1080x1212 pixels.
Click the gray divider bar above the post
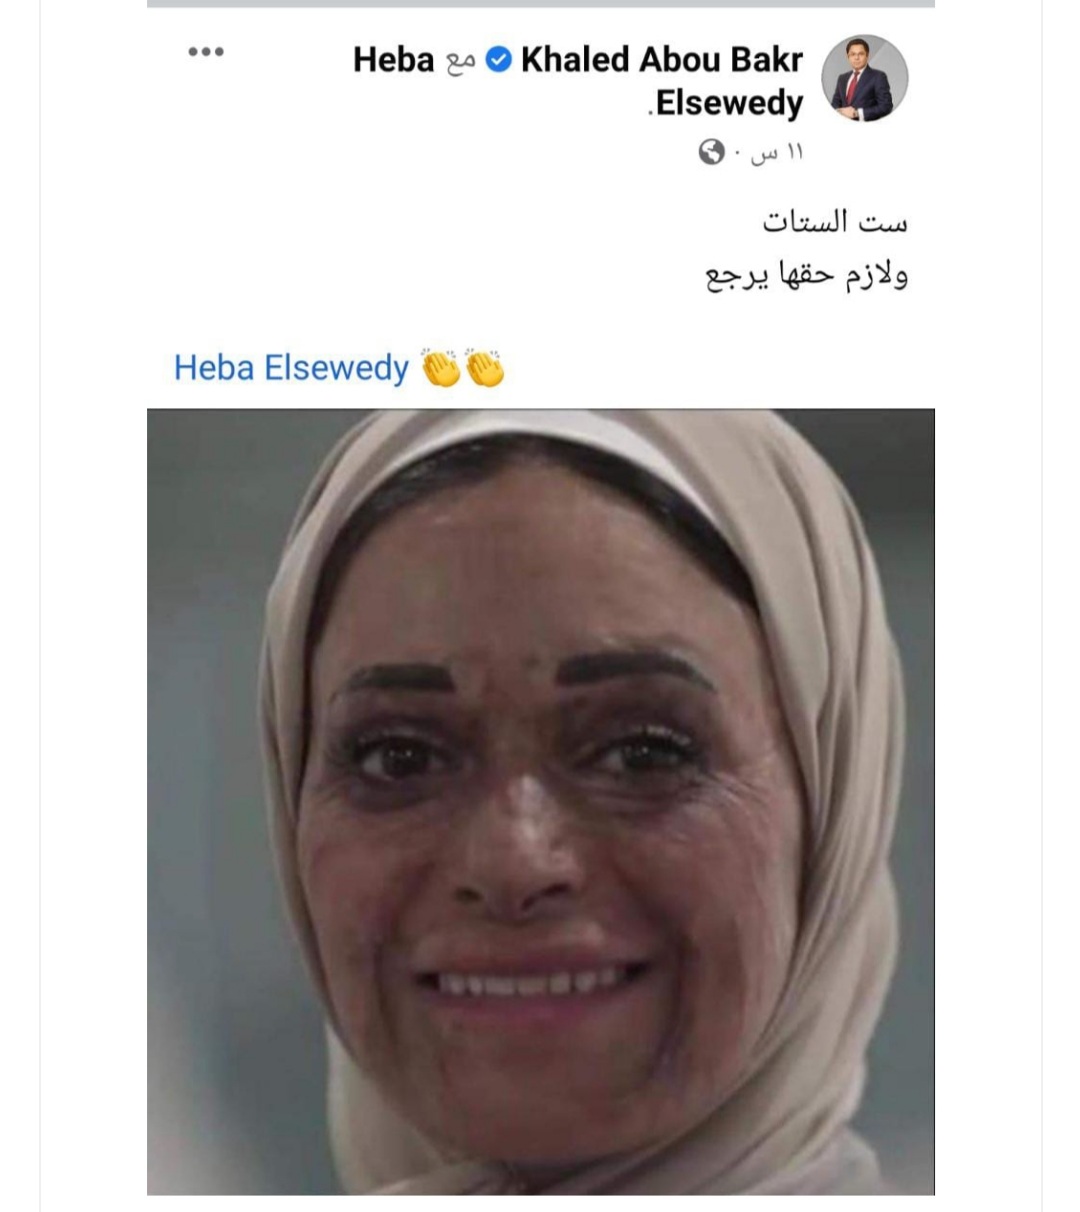point(541,4)
